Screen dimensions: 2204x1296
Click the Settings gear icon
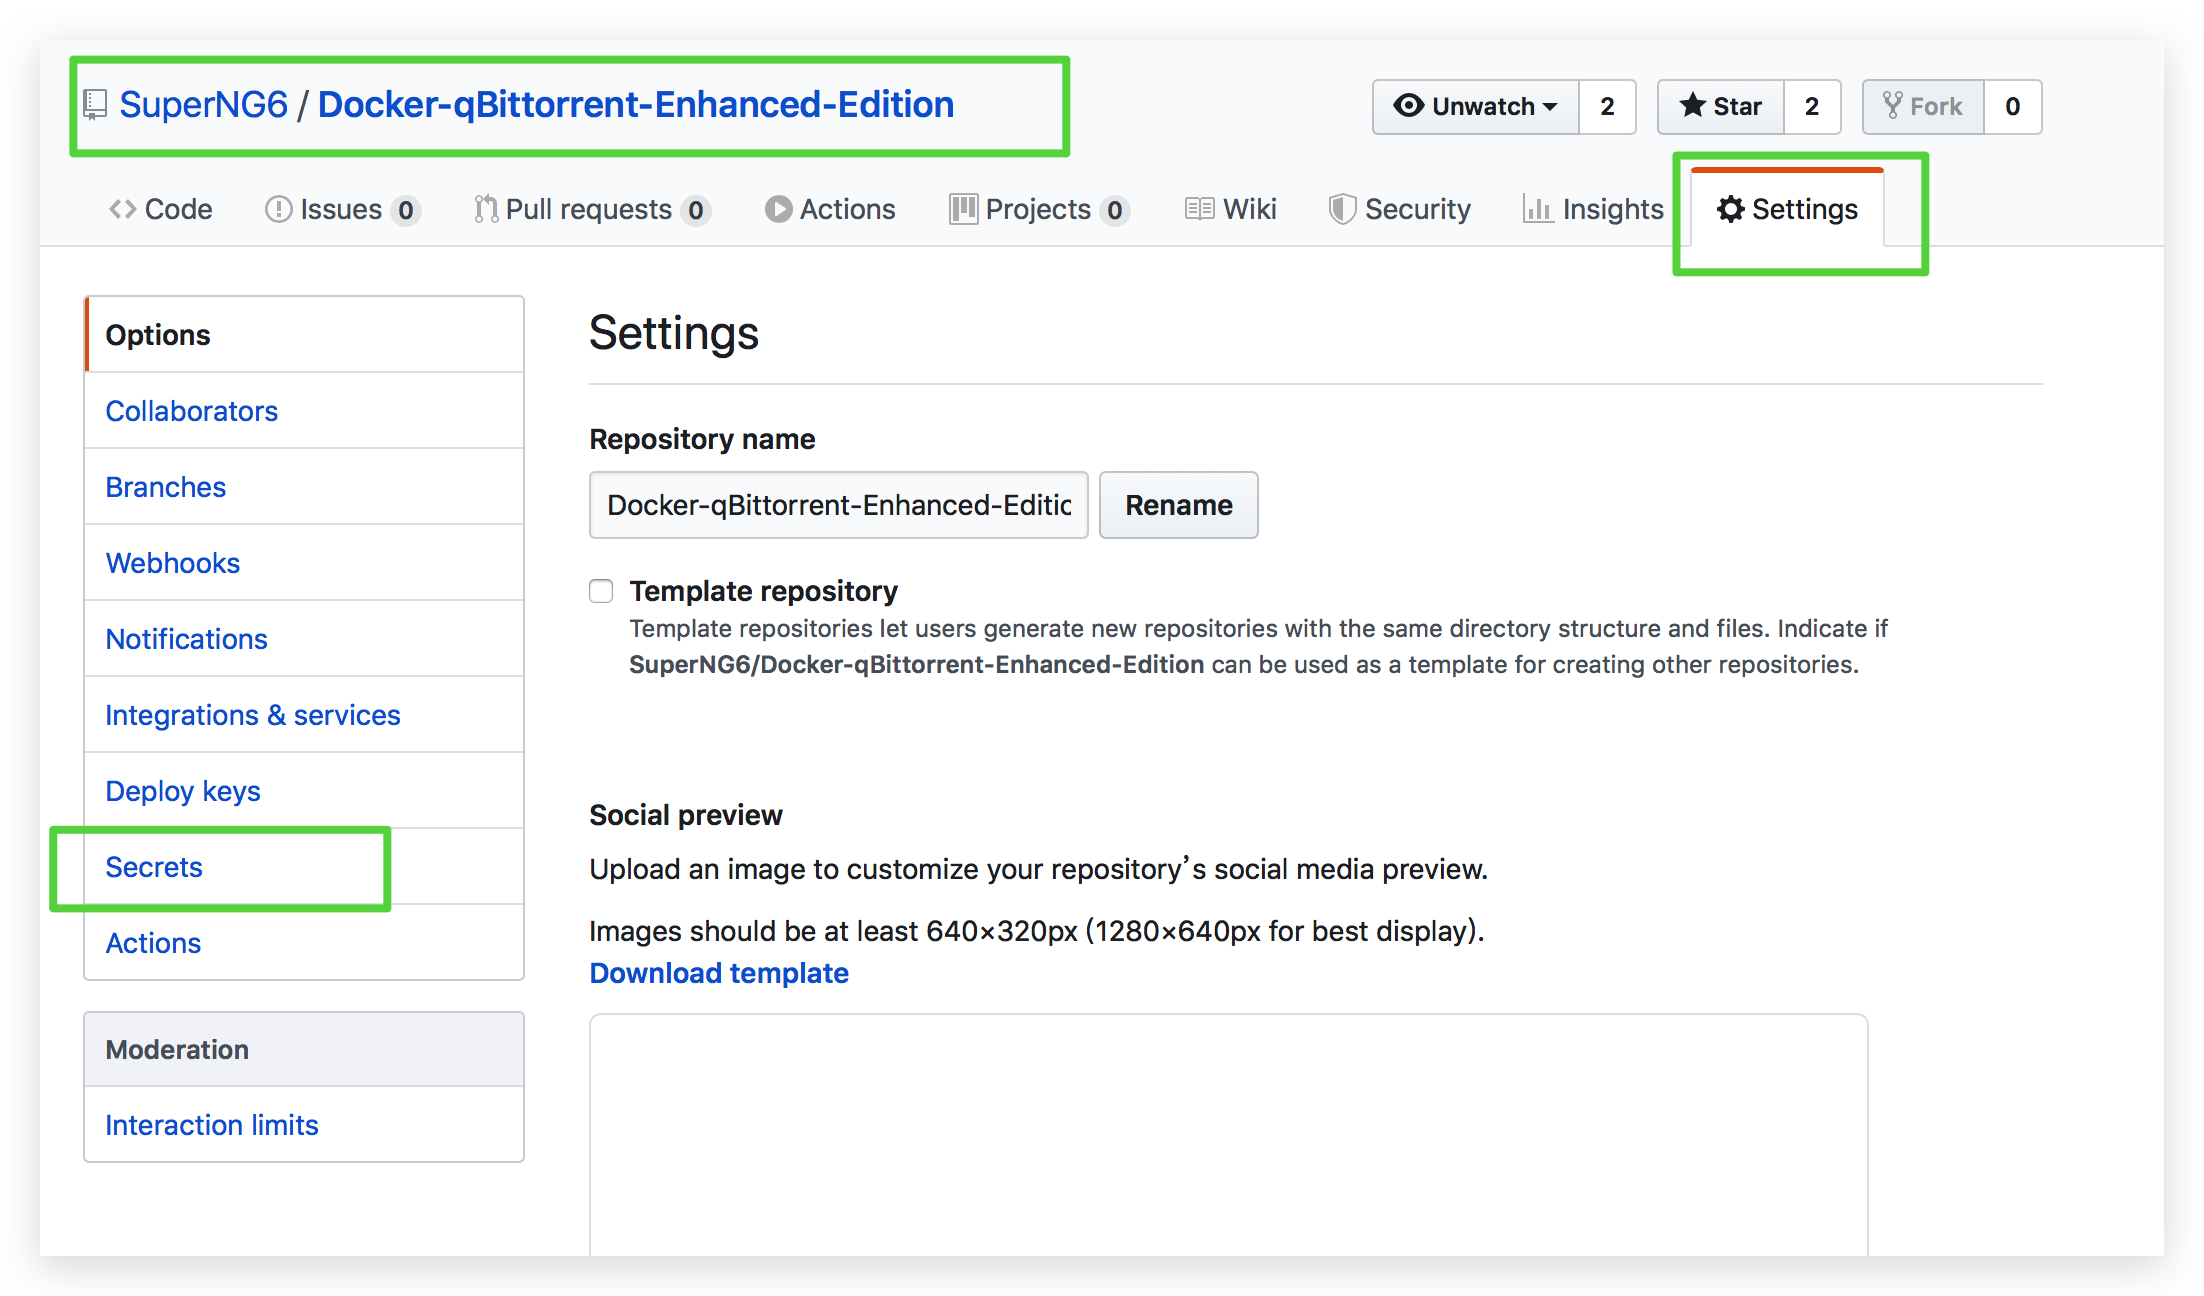pos(1730,209)
